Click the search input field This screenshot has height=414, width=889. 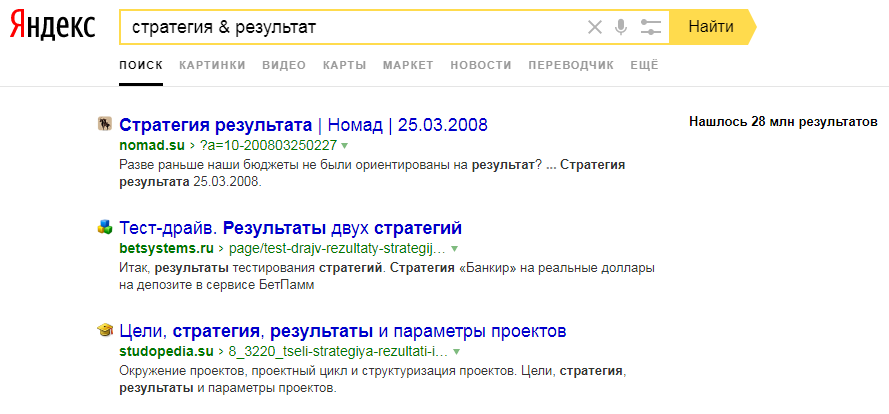pyautogui.click(x=350, y=27)
